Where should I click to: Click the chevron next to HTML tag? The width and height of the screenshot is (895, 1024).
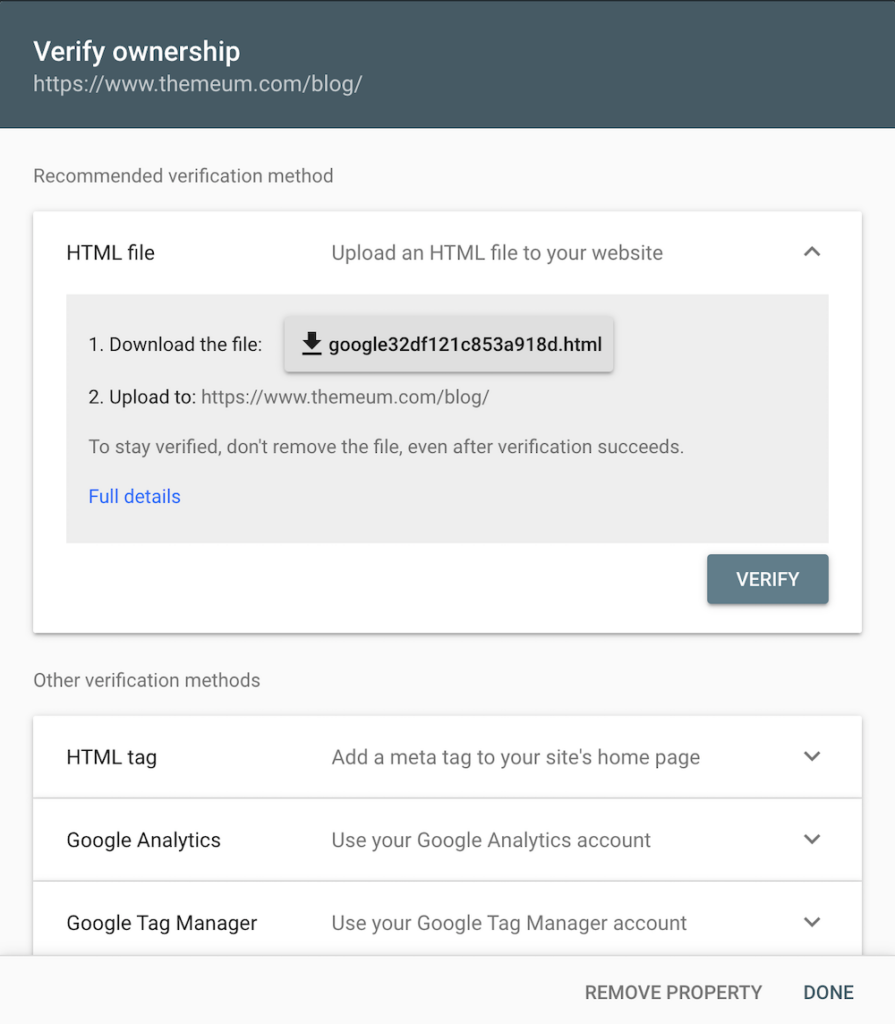pyautogui.click(x=812, y=757)
